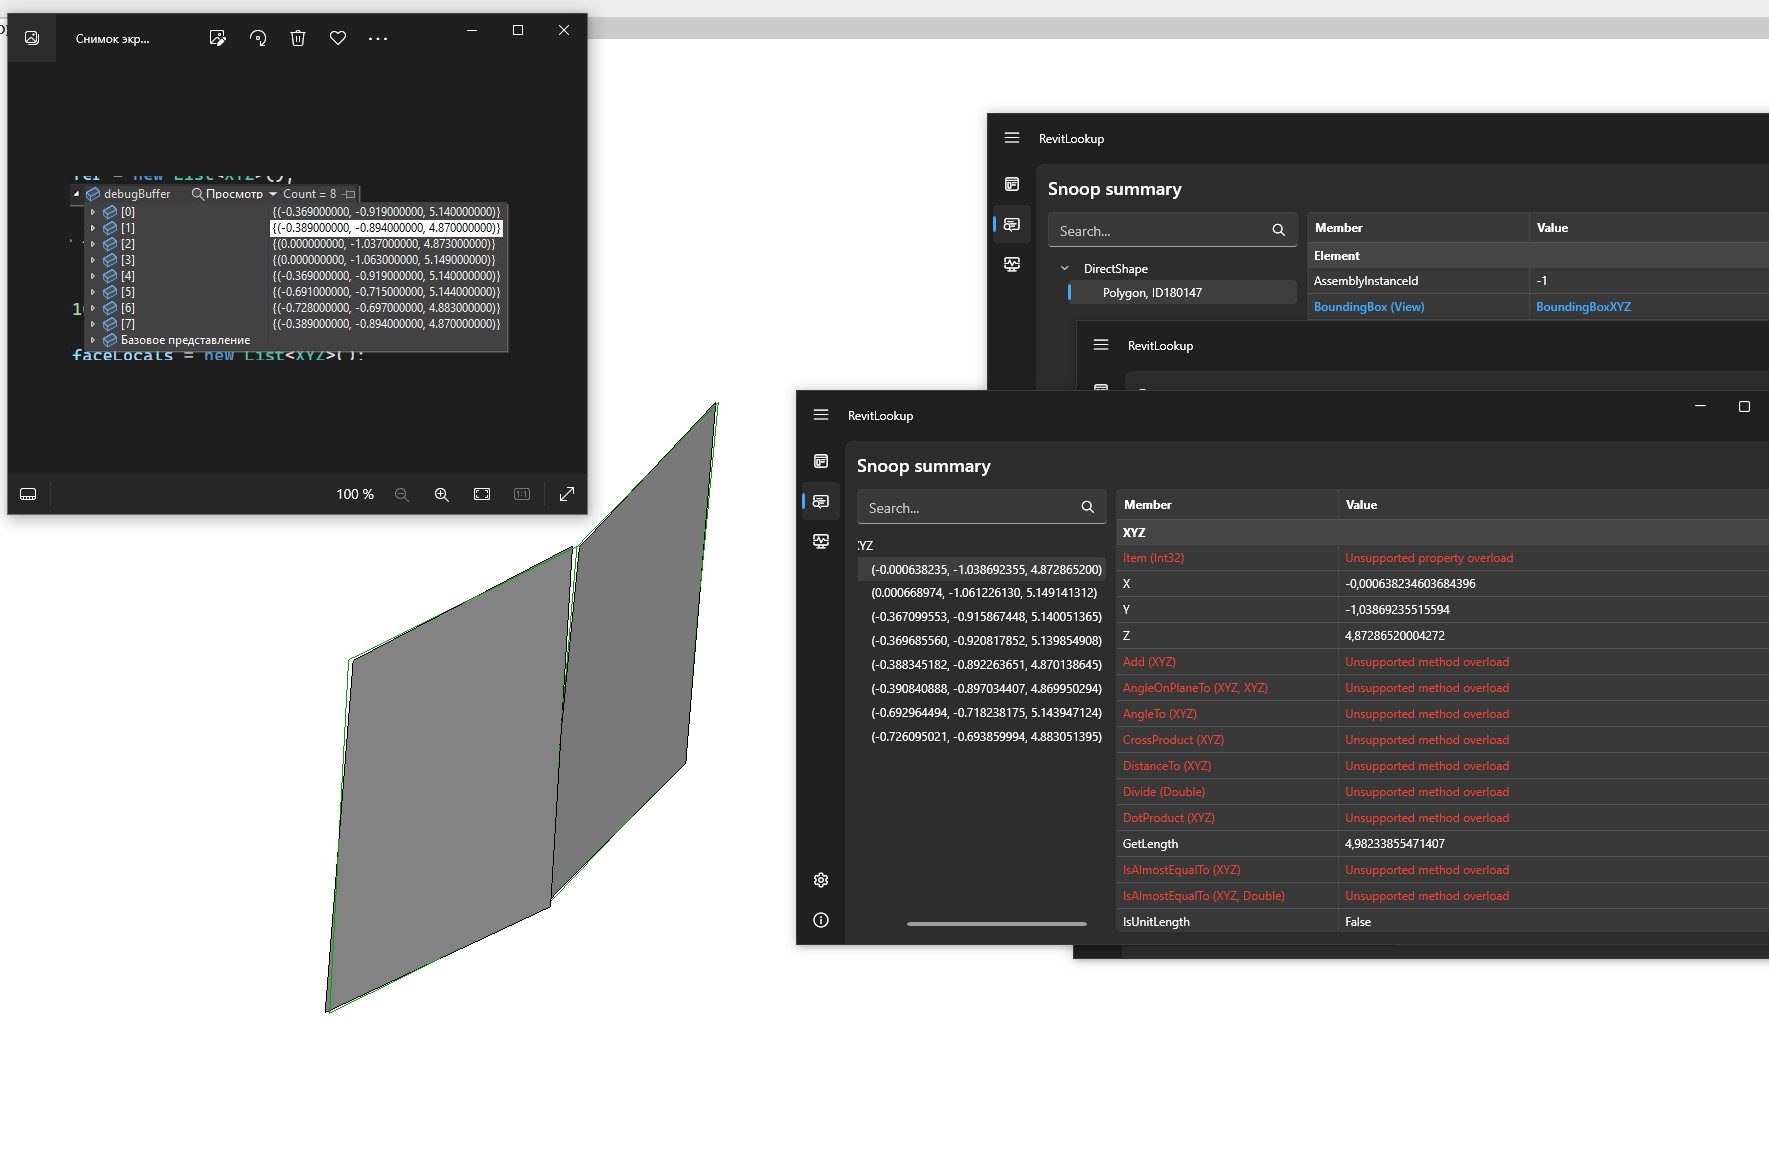Open hamburger menu in back RevitLookup window
1769x1159 pixels.
[x=1012, y=138]
